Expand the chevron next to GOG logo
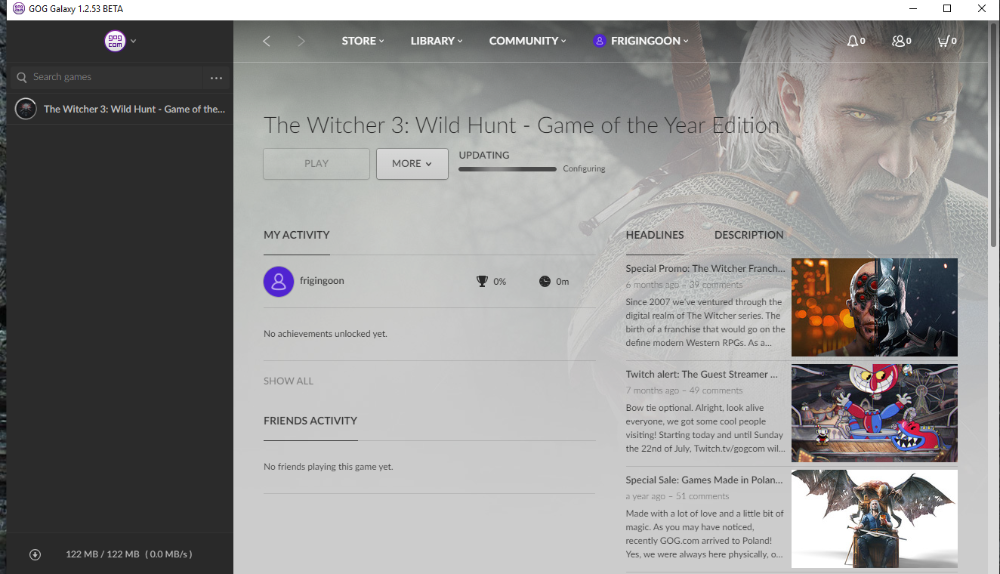The image size is (1000, 574). [x=133, y=41]
